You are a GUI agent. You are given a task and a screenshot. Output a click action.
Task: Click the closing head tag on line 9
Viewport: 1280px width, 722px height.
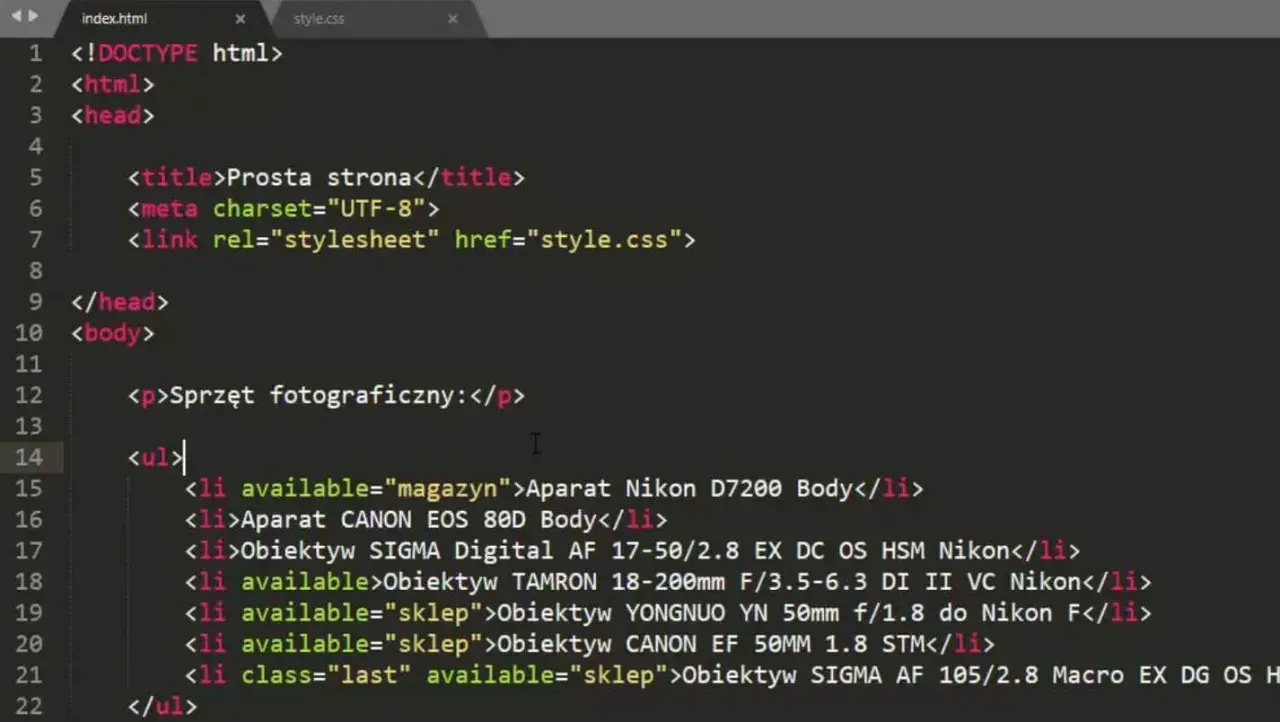click(x=120, y=302)
